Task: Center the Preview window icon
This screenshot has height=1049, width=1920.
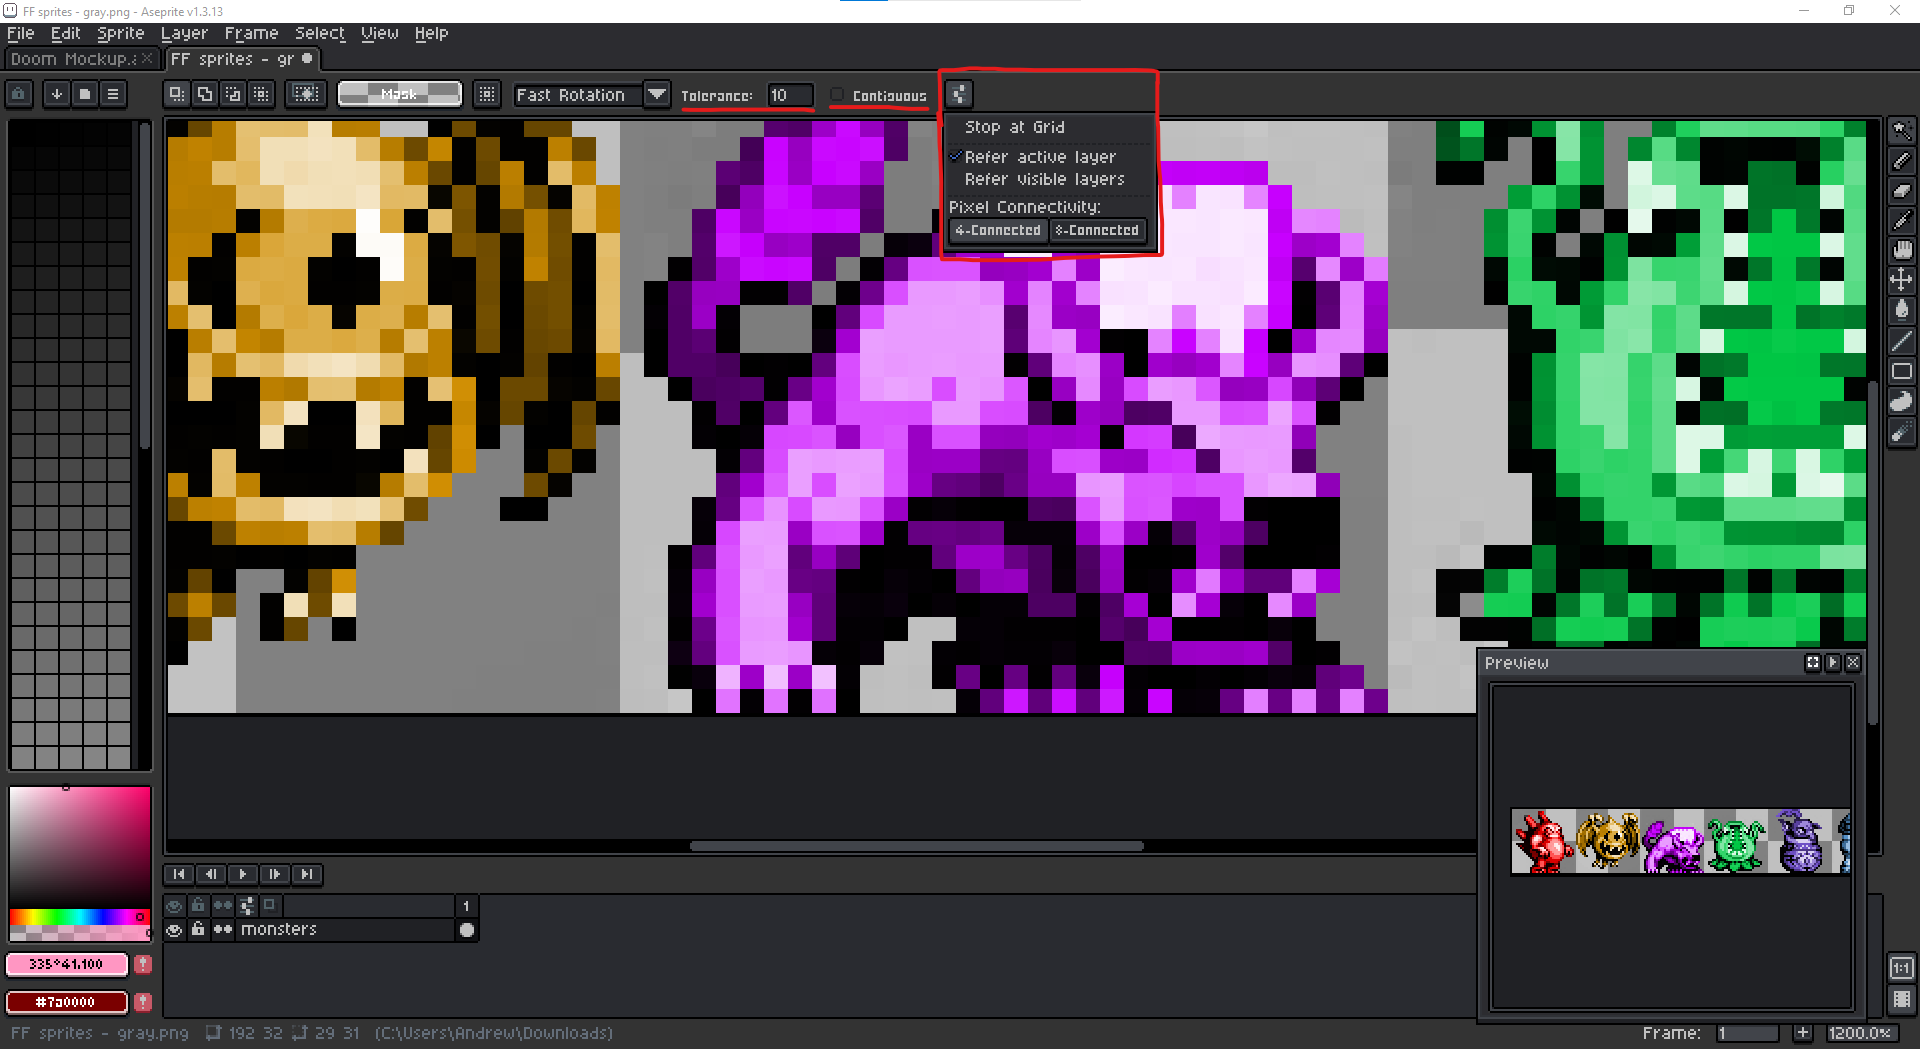Action: click(x=1813, y=663)
